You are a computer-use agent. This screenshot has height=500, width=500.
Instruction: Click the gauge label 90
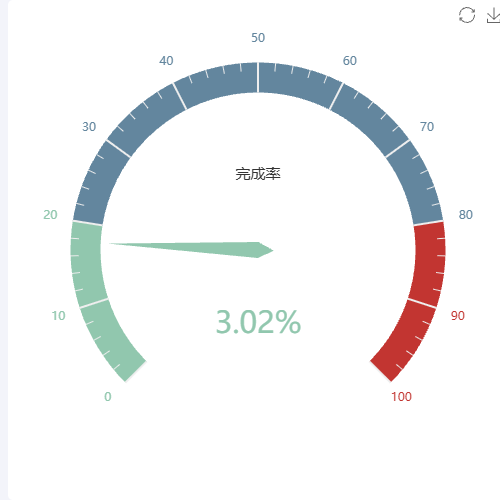tap(458, 316)
